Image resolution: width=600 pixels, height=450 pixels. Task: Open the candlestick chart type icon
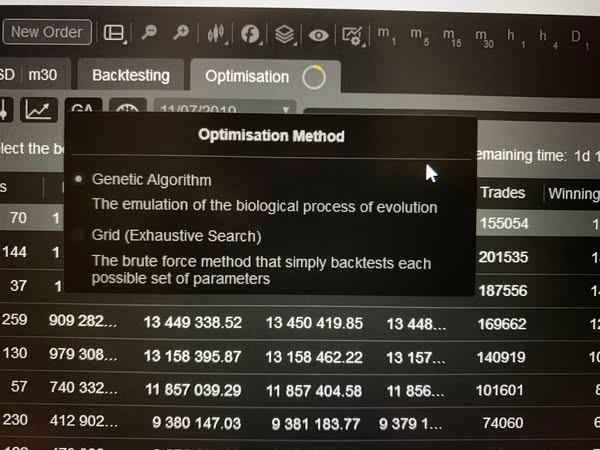[x=215, y=33]
